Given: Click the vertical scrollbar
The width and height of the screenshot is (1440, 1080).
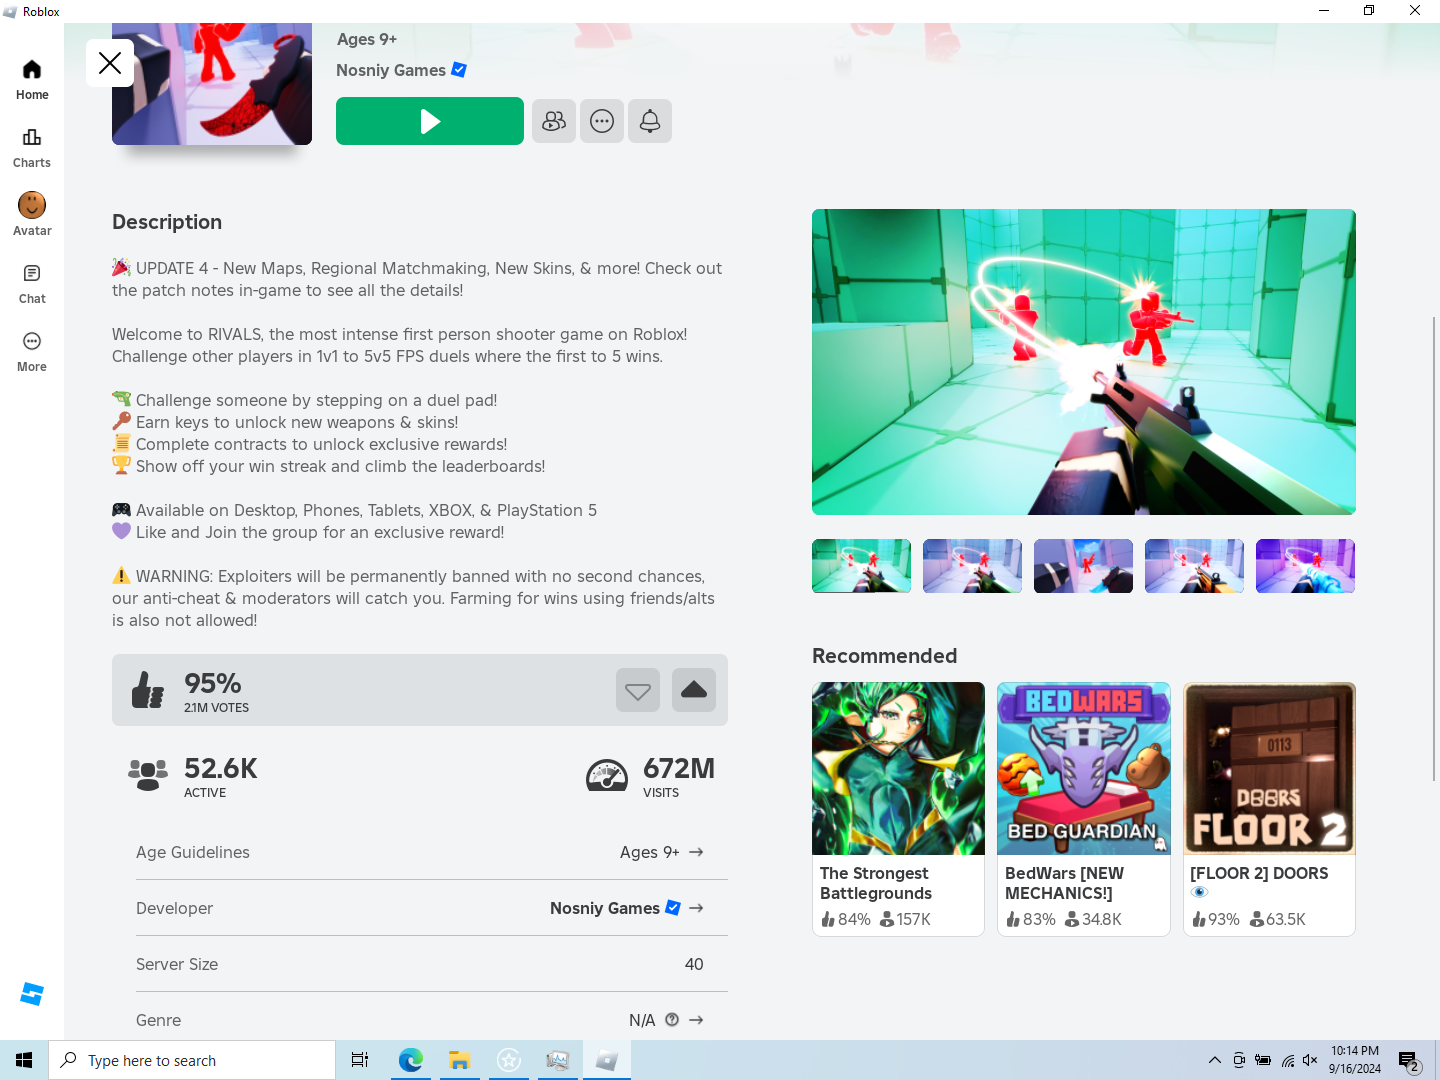Looking at the screenshot, I should point(1434,548).
